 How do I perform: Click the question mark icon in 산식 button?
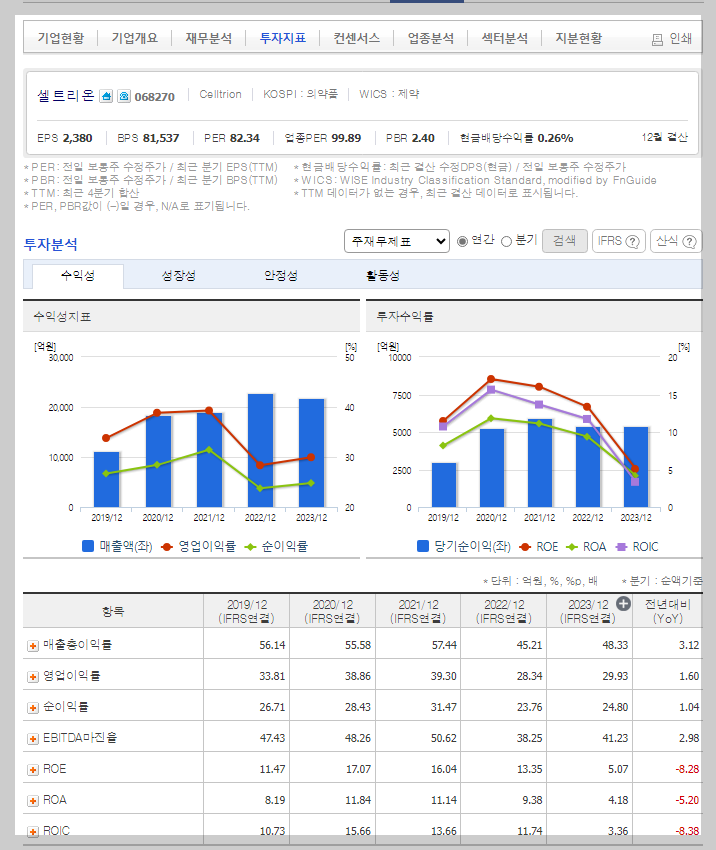tap(689, 242)
